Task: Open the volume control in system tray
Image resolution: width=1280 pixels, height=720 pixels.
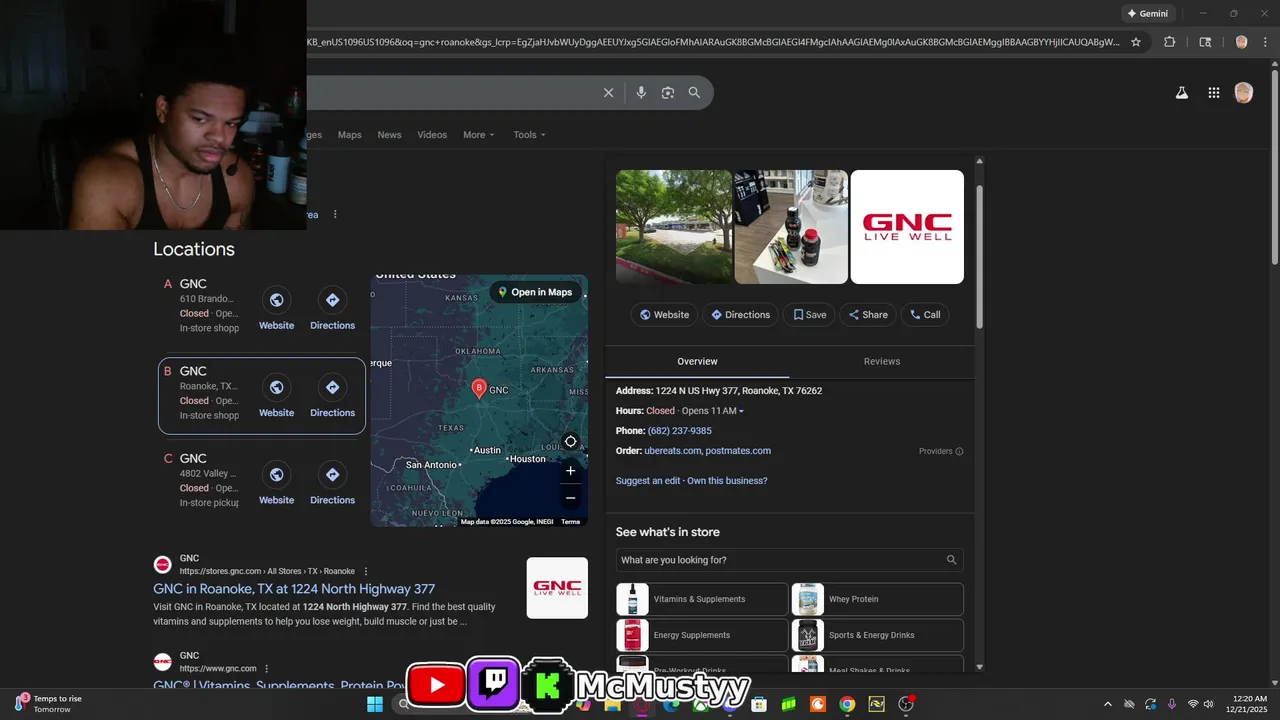Action: [x=1208, y=704]
